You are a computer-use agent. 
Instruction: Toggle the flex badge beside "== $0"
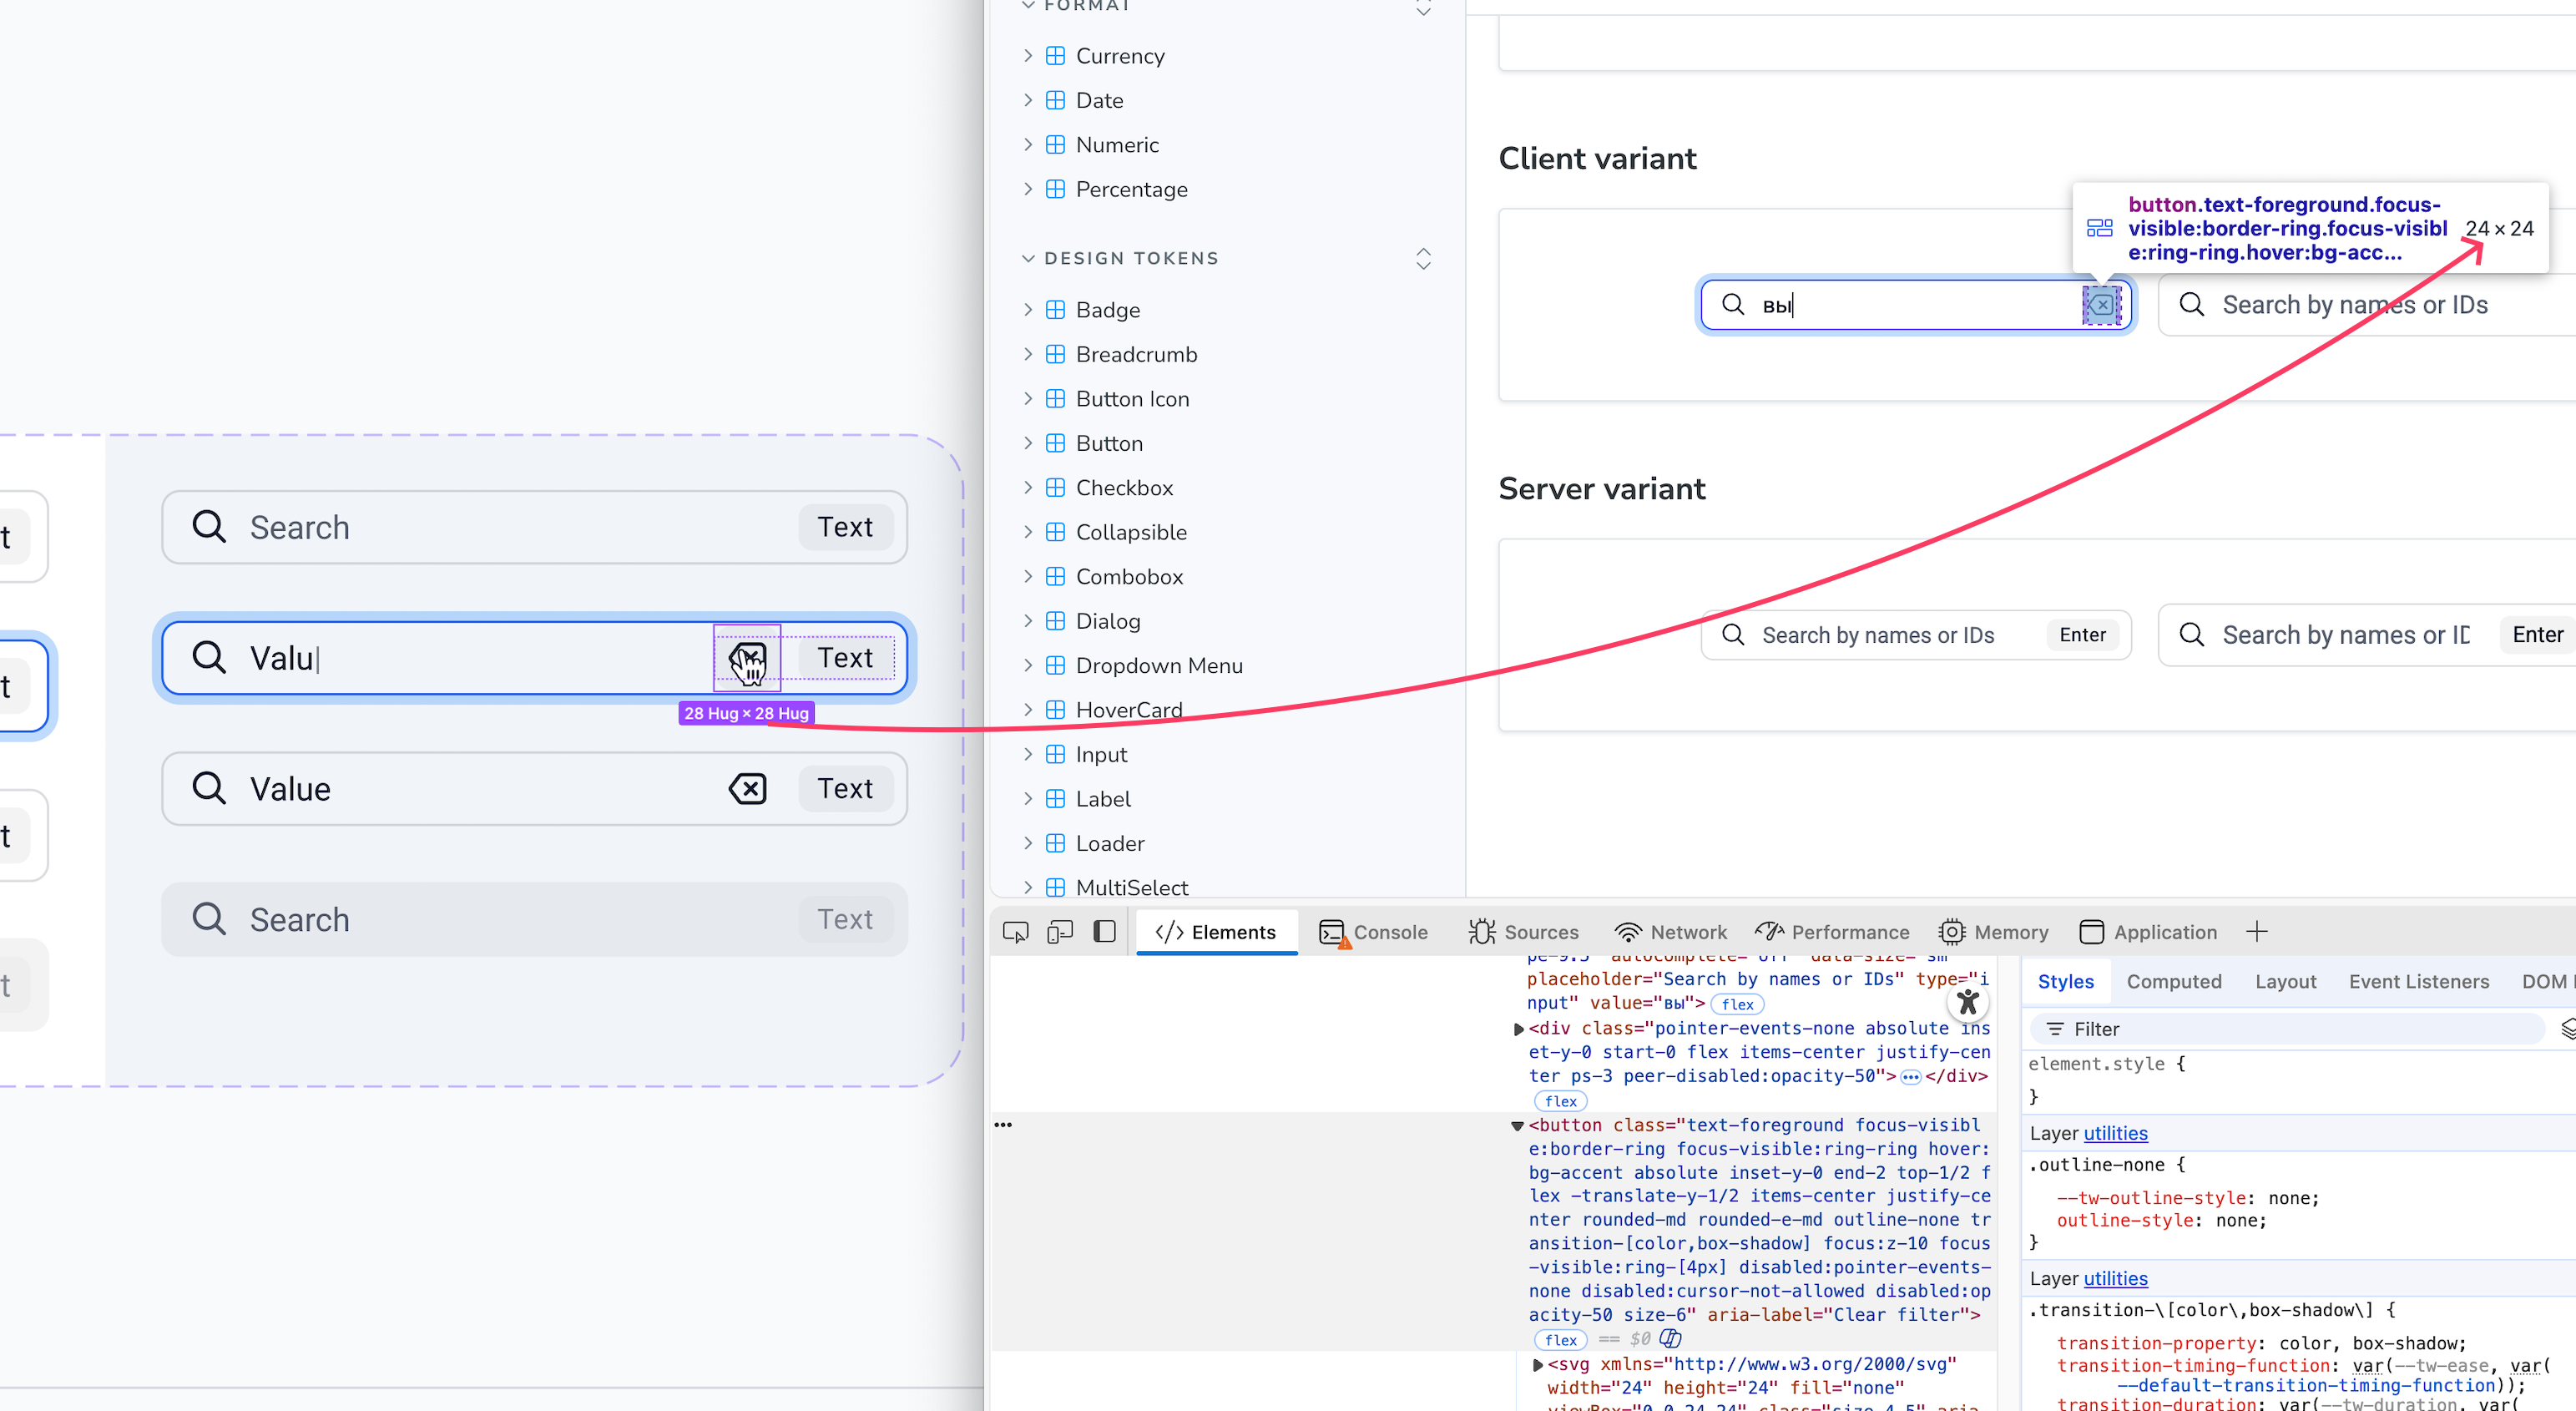(1560, 1340)
